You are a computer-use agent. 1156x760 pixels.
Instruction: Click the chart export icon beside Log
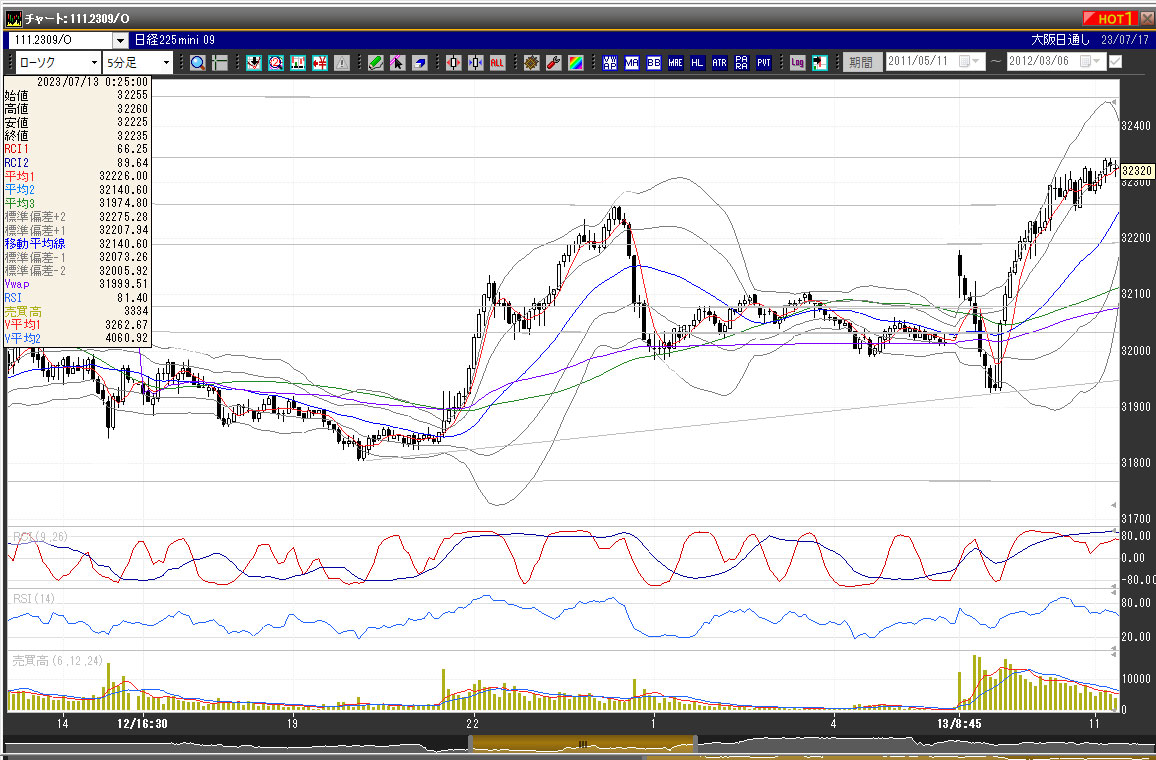[819, 63]
